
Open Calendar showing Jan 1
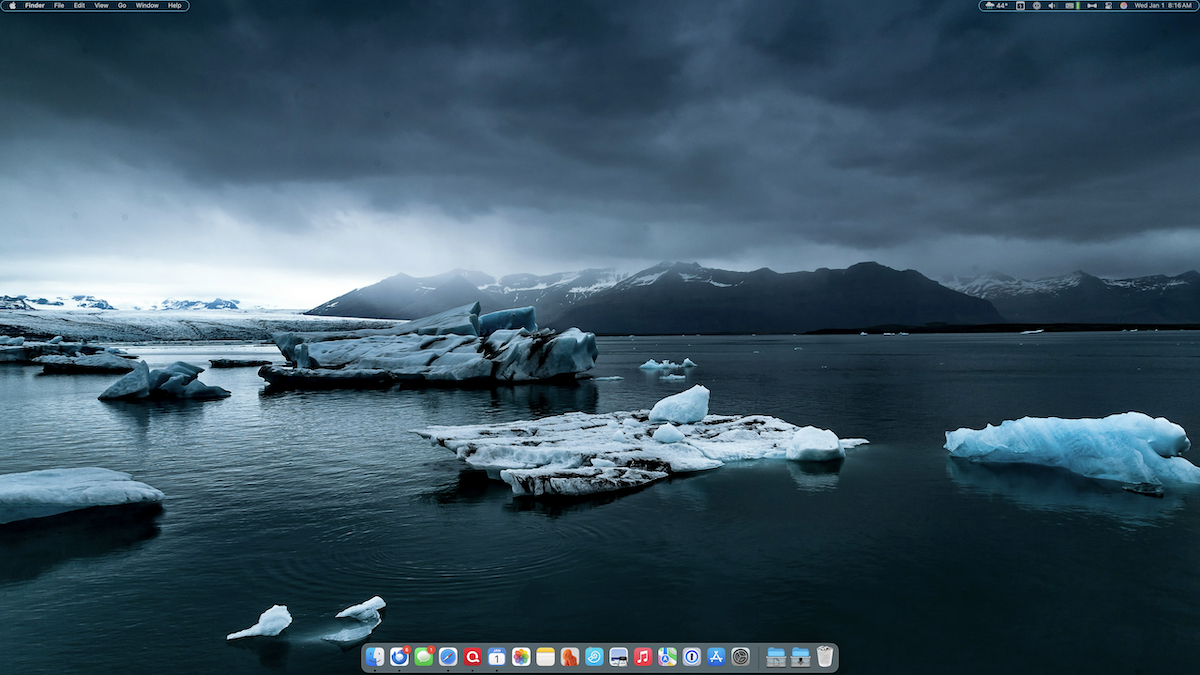[x=497, y=657]
